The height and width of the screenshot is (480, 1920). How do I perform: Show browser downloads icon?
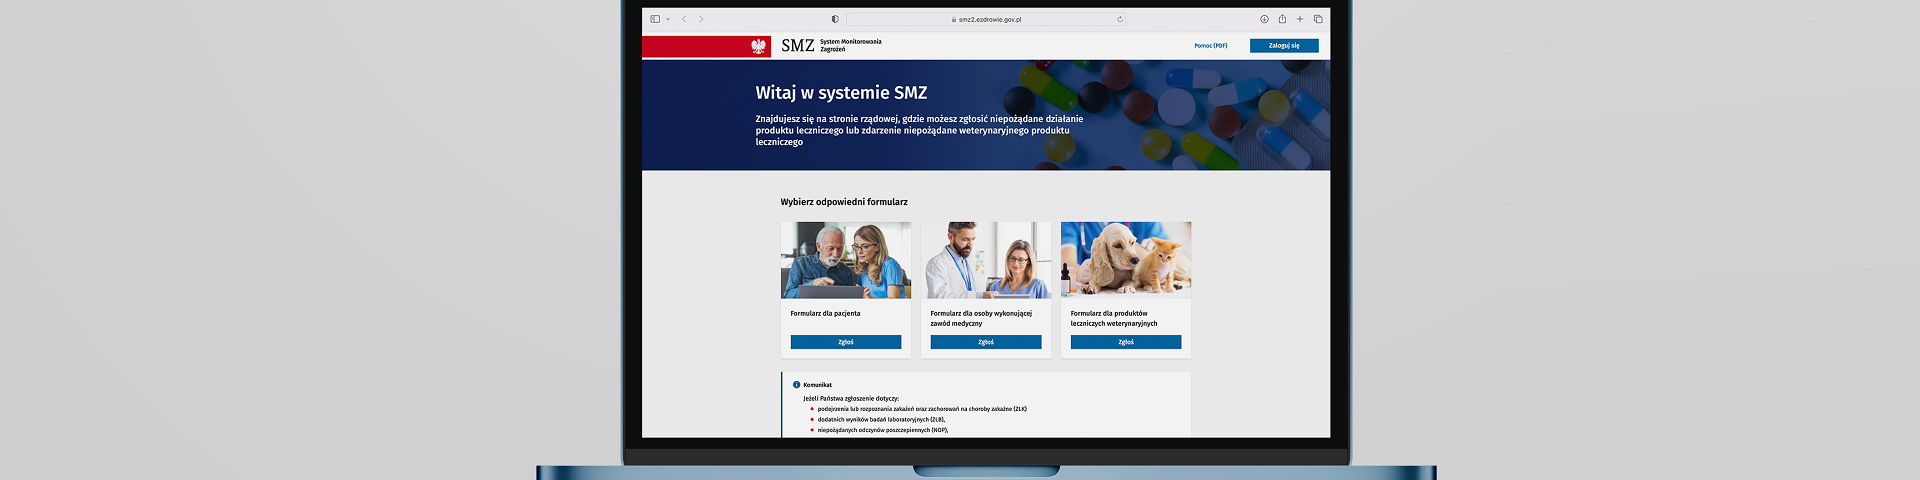pyautogui.click(x=1264, y=19)
